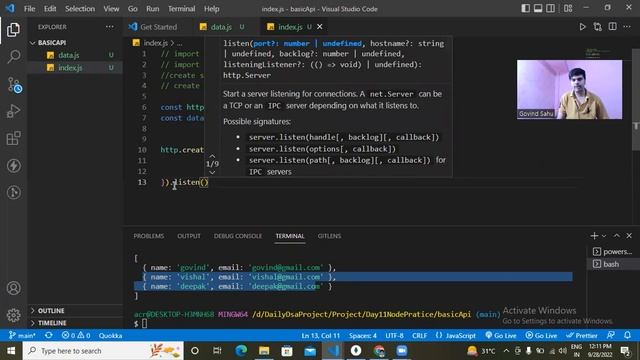Create a new terminal with plus icon
Viewport: 640px width, 360px height.
[x=594, y=236]
